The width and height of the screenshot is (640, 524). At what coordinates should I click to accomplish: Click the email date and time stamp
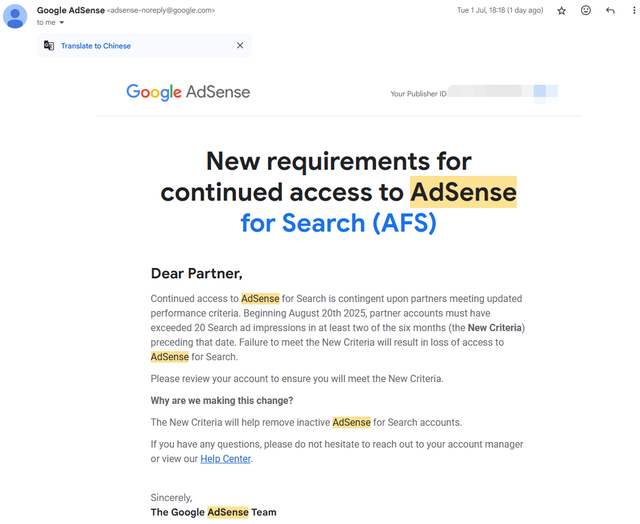(x=500, y=10)
